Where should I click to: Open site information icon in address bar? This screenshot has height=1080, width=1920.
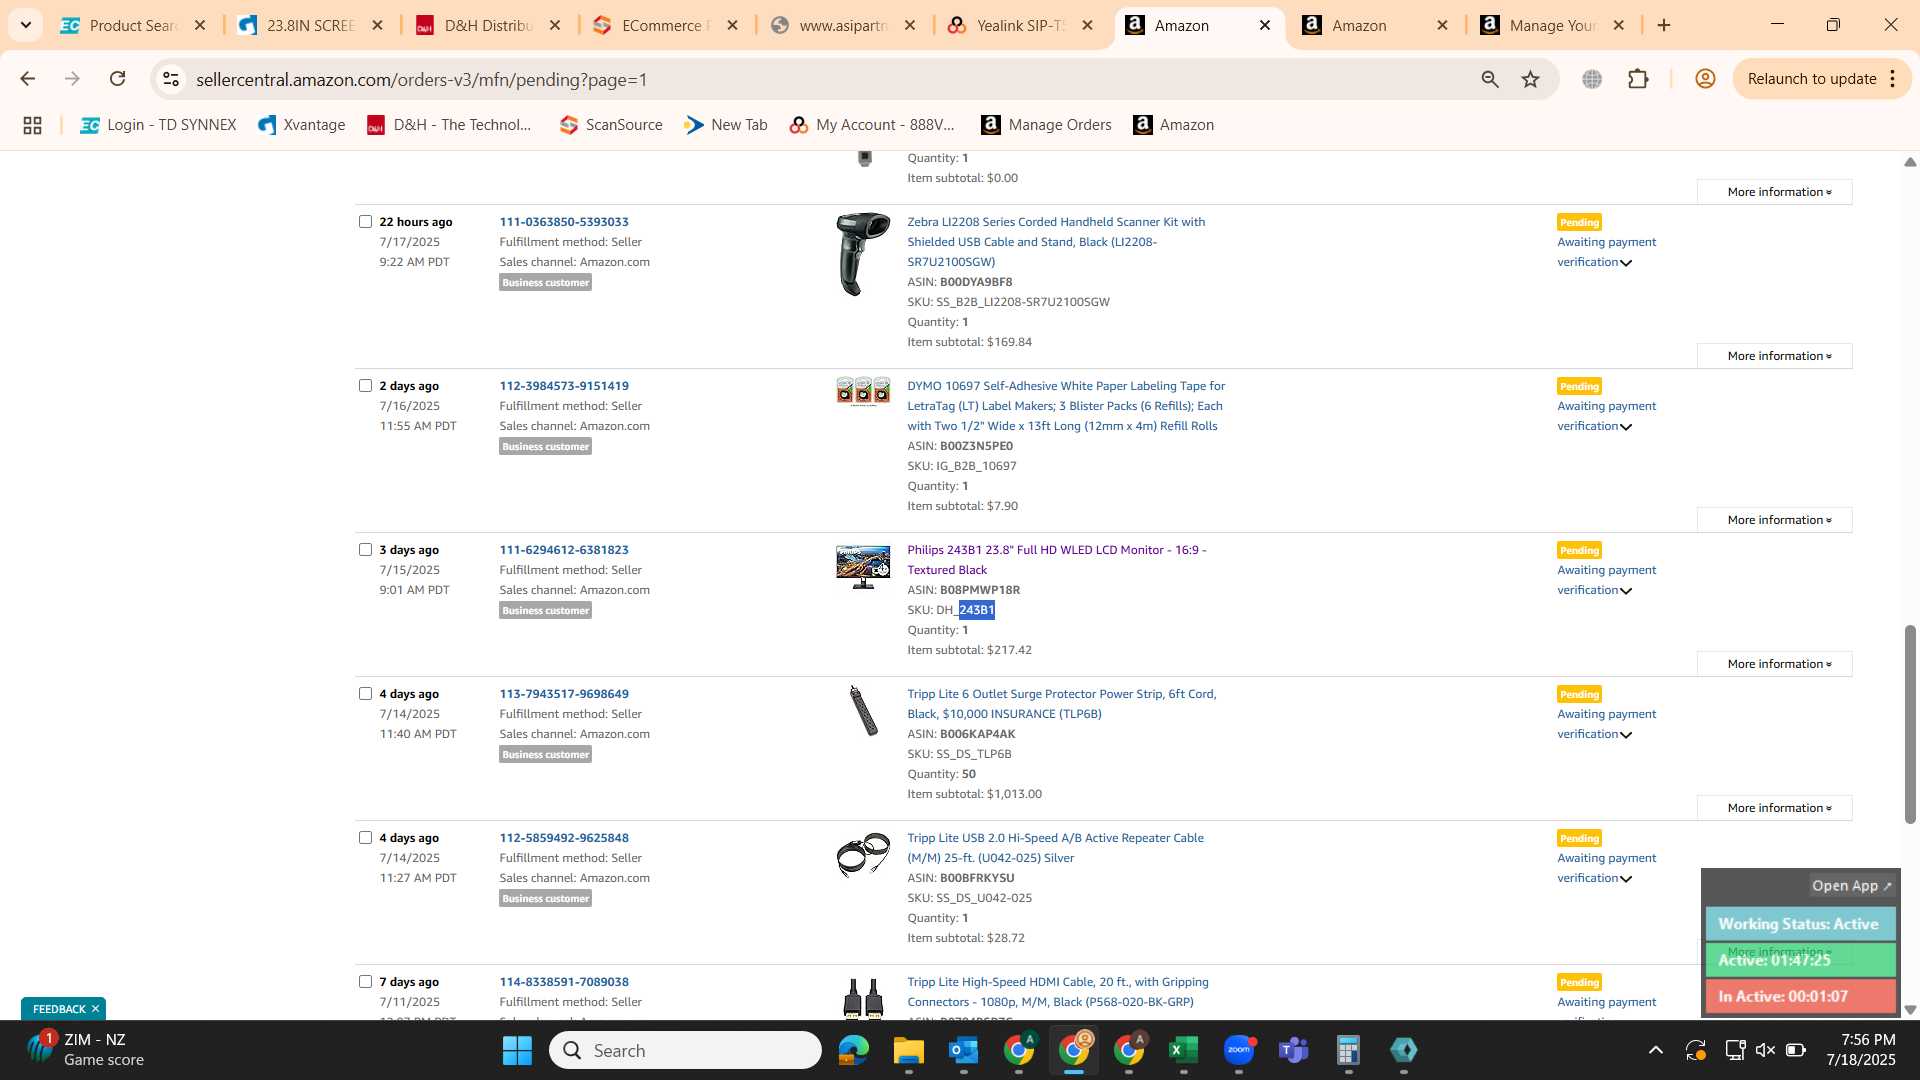171,79
